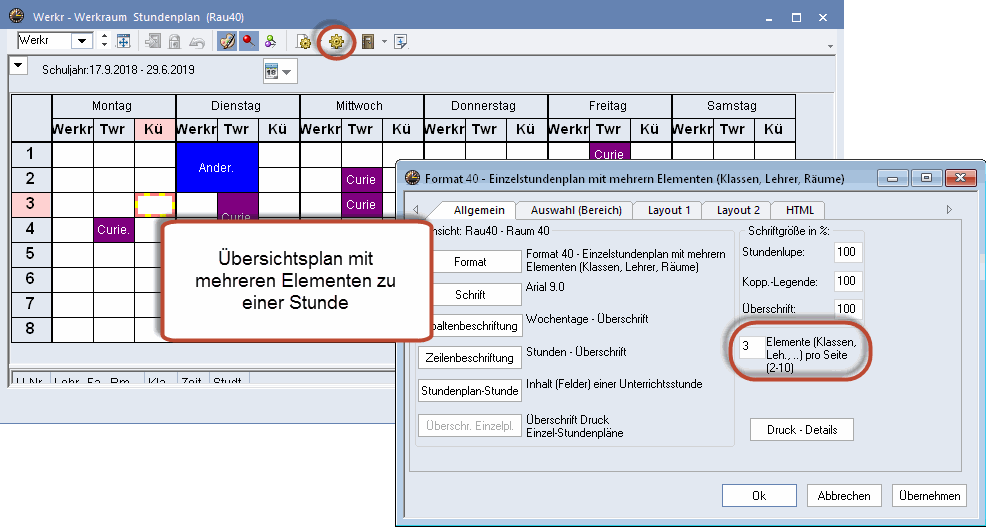Screen dimensions: 986x527
Task: Open the HTML tab
Action: pos(800,210)
